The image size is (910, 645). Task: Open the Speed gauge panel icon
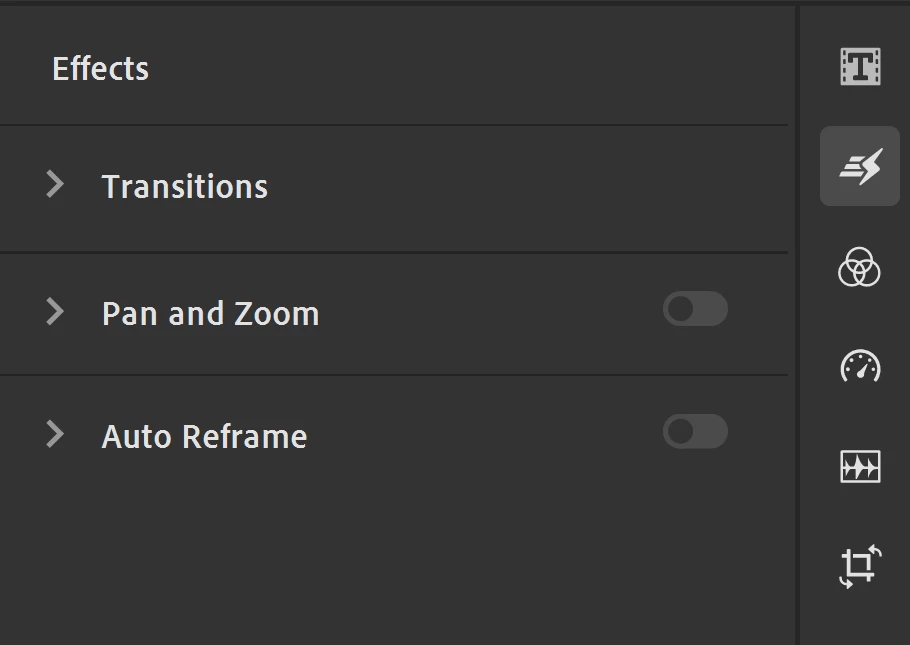pyautogui.click(x=859, y=366)
